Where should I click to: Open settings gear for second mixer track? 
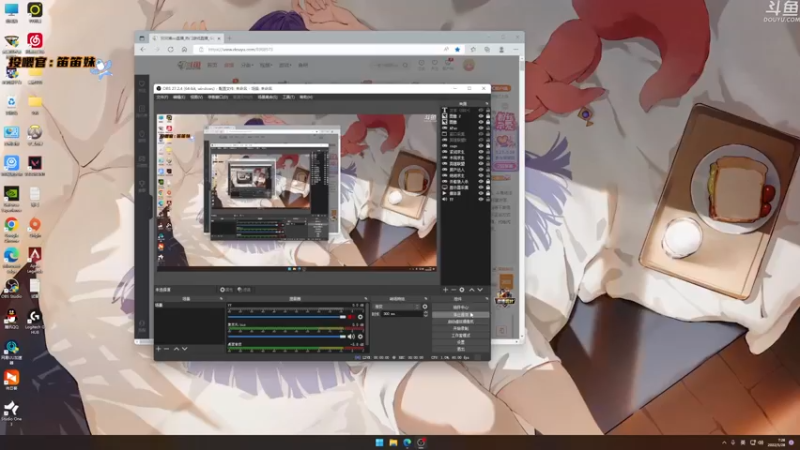360,337
